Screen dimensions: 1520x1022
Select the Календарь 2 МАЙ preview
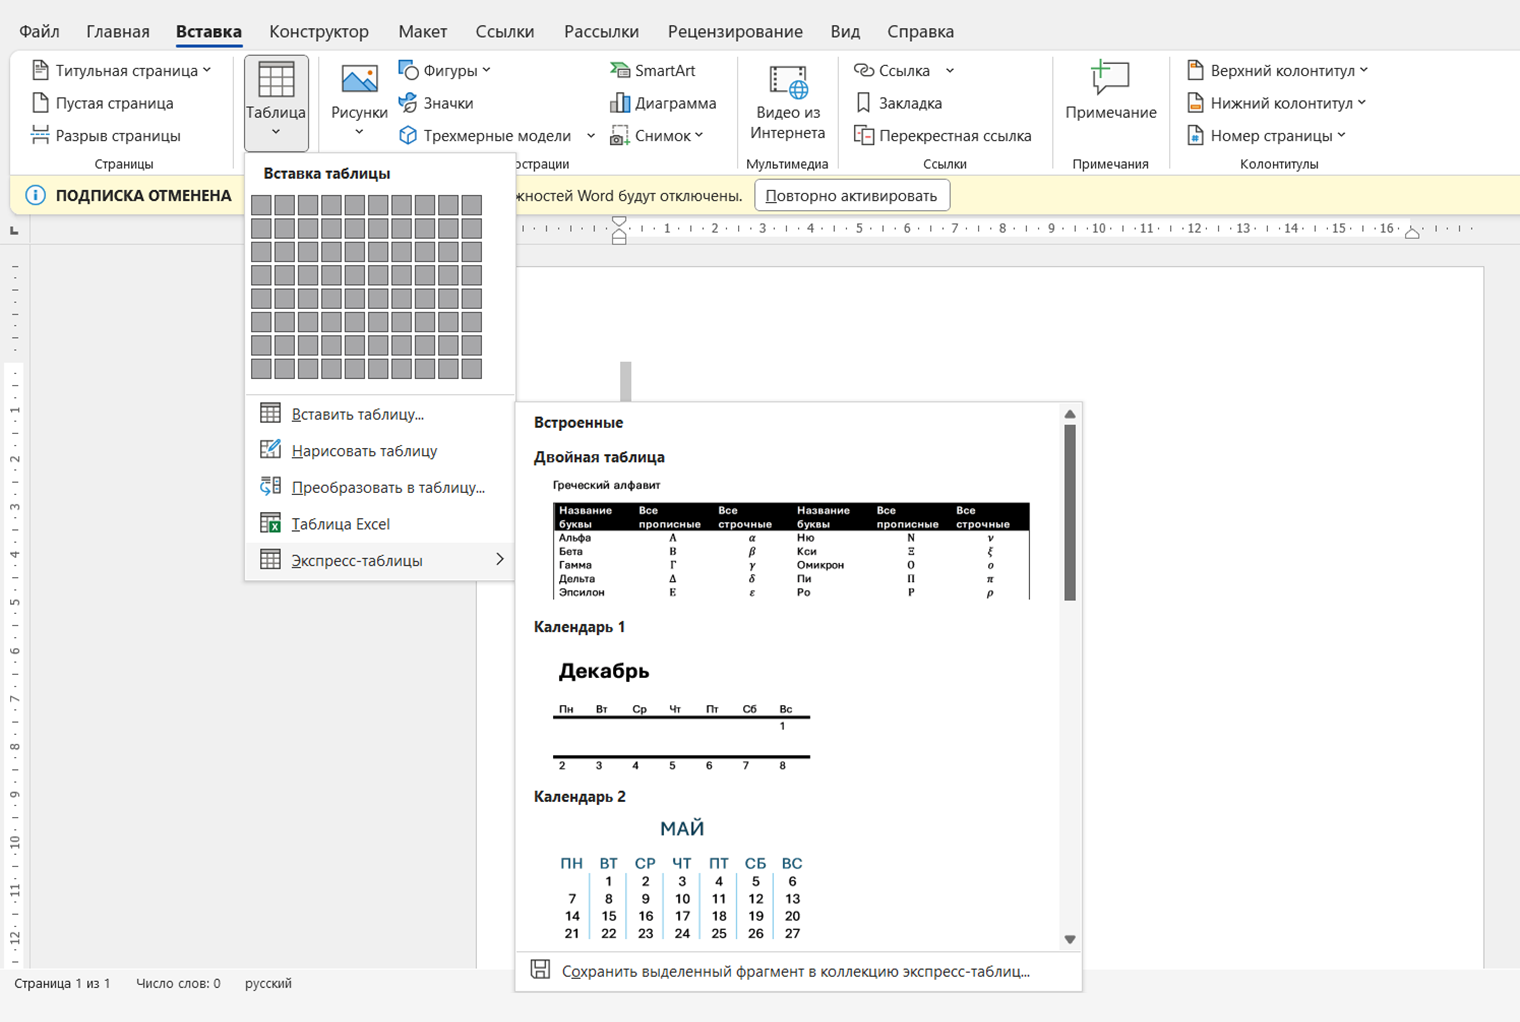681,880
